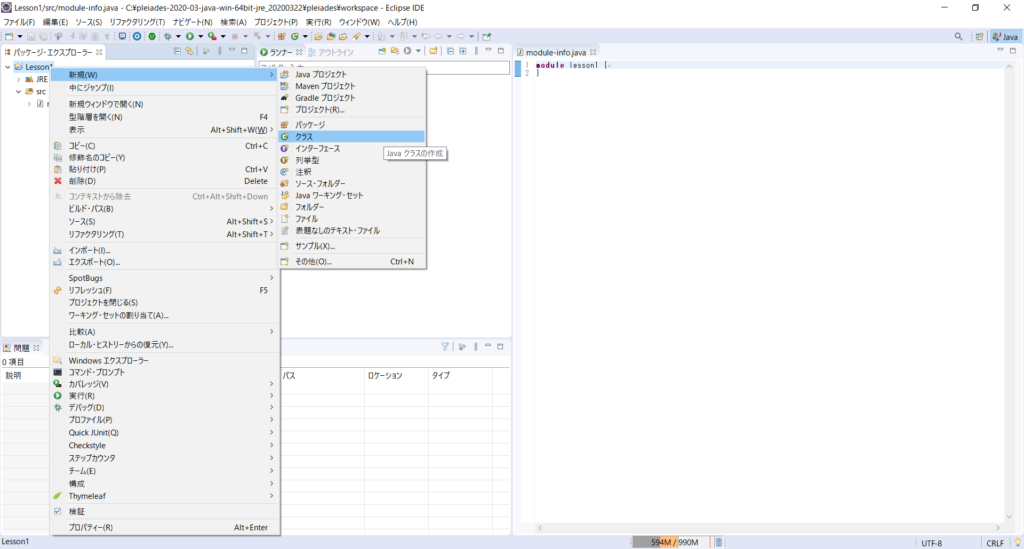Screen dimensions: 1024x549
Task: Expand Thymeleaf submenu
Action: tap(165, 497)
